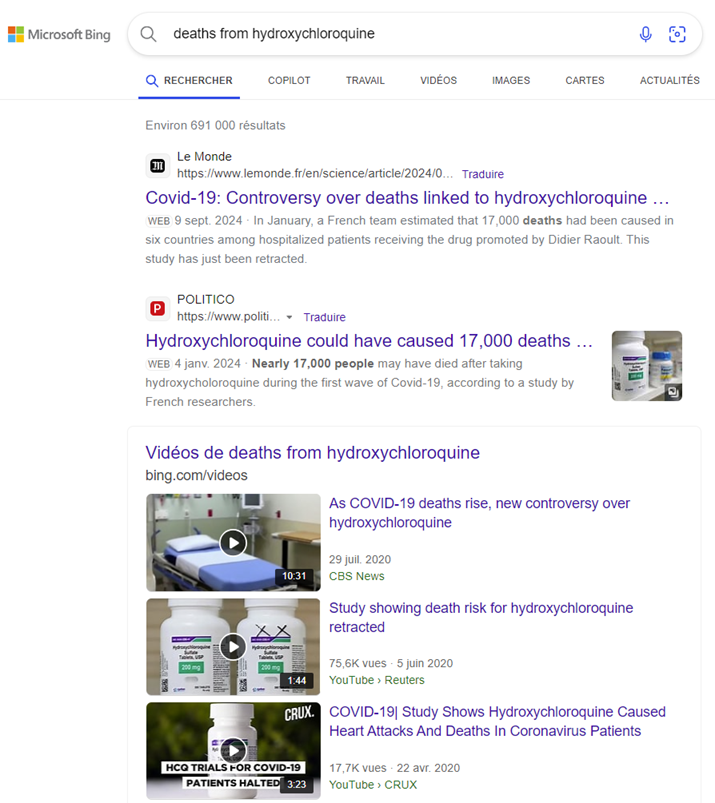Screen dimensions: 715x803
Task: Click the POLITICO site favicon
Action: (x=158, y=308)
